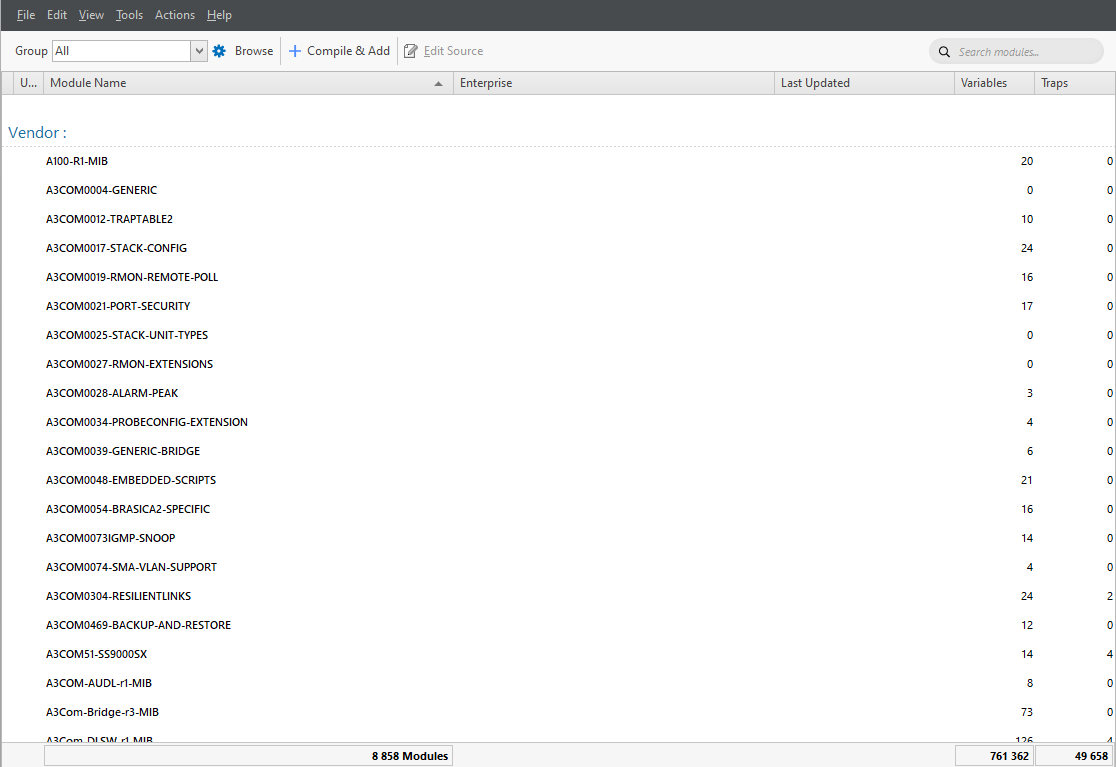Open the Group dropdown arrow
Image resolution: width=1116 pixels, height=767 pixels.
(199, 51)
